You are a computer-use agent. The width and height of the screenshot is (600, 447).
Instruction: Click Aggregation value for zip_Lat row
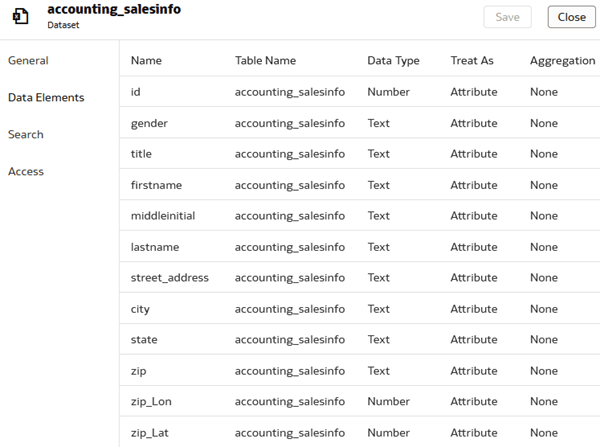point(544,433)
